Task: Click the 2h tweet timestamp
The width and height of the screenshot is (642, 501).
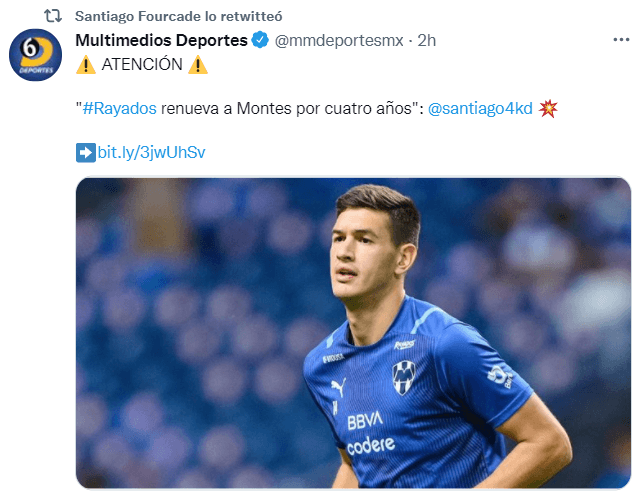Action: pos(427,41)
